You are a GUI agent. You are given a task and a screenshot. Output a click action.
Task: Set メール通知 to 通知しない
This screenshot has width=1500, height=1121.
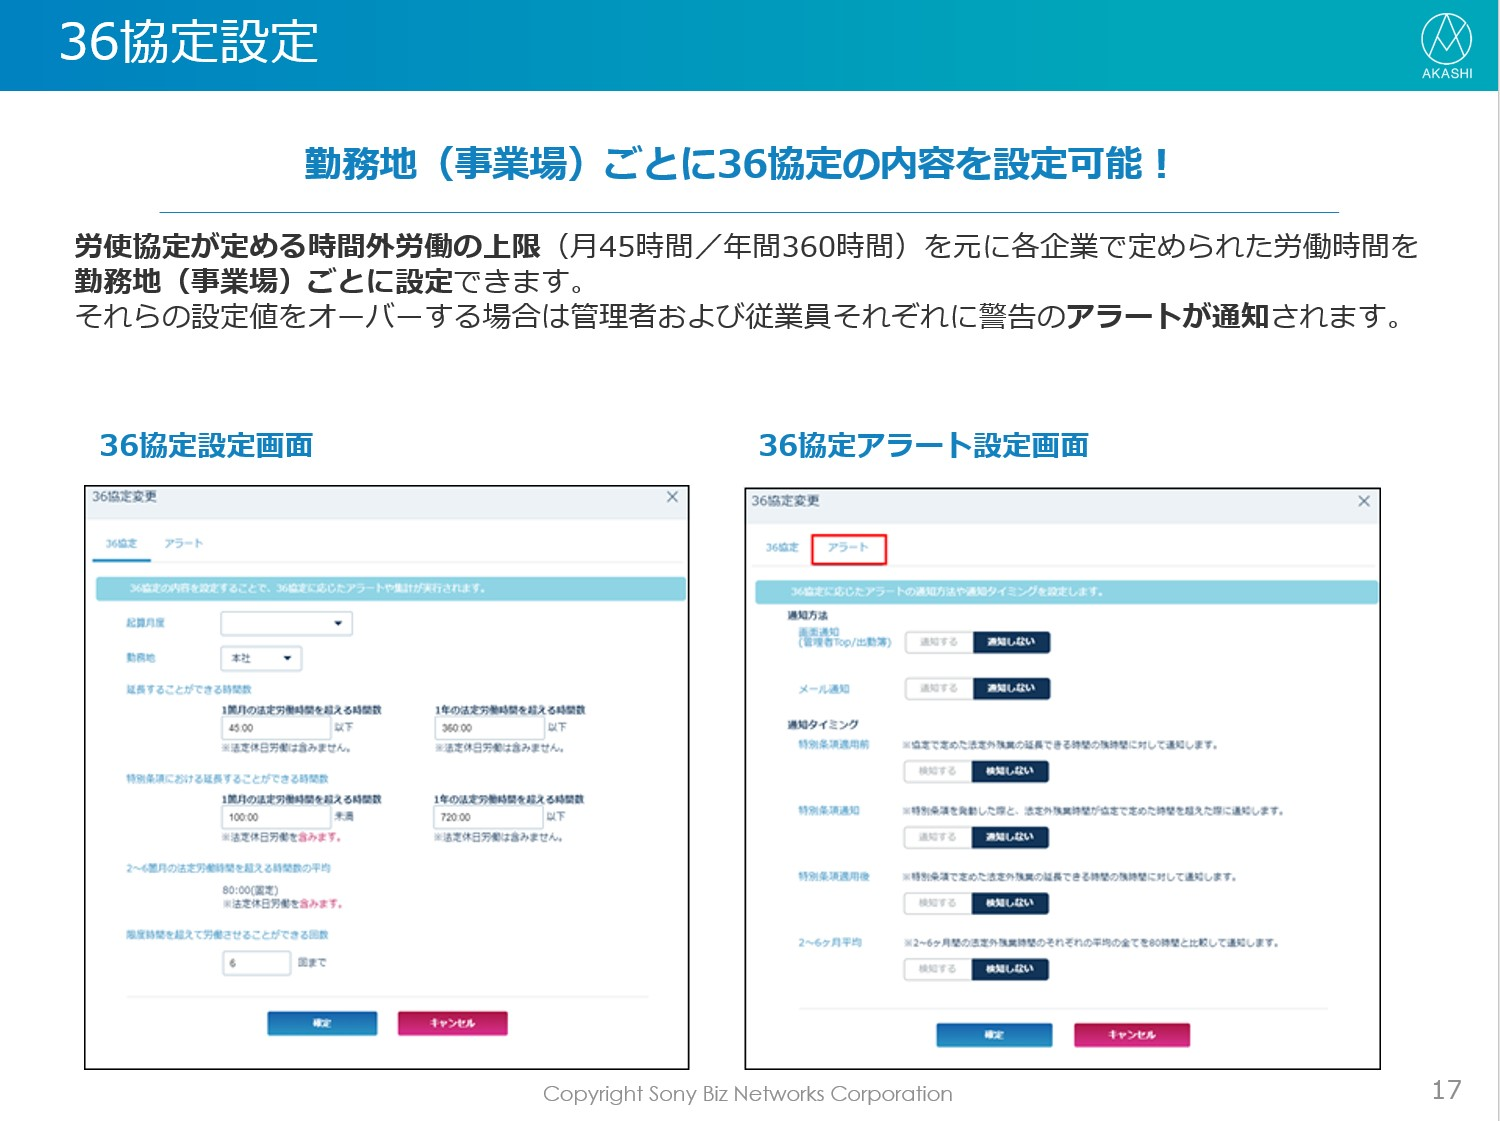click(x=1010, y=688)
